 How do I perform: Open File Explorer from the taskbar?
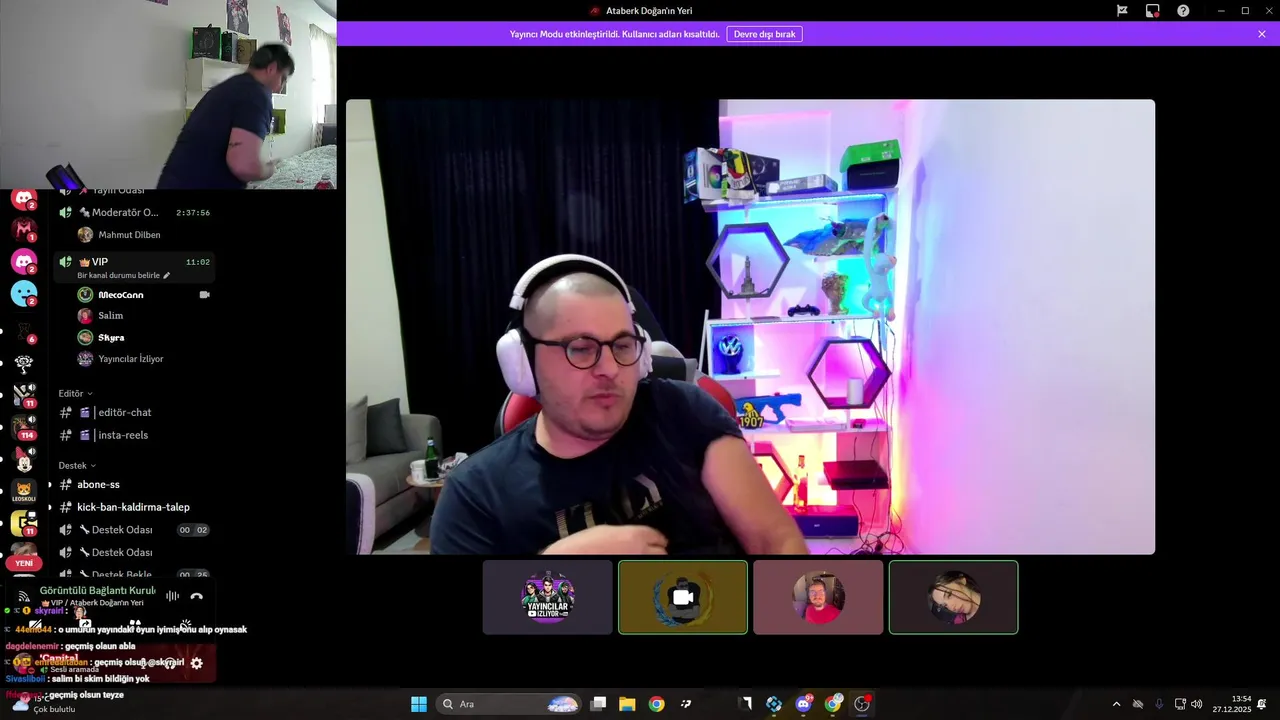coord(627,704)
